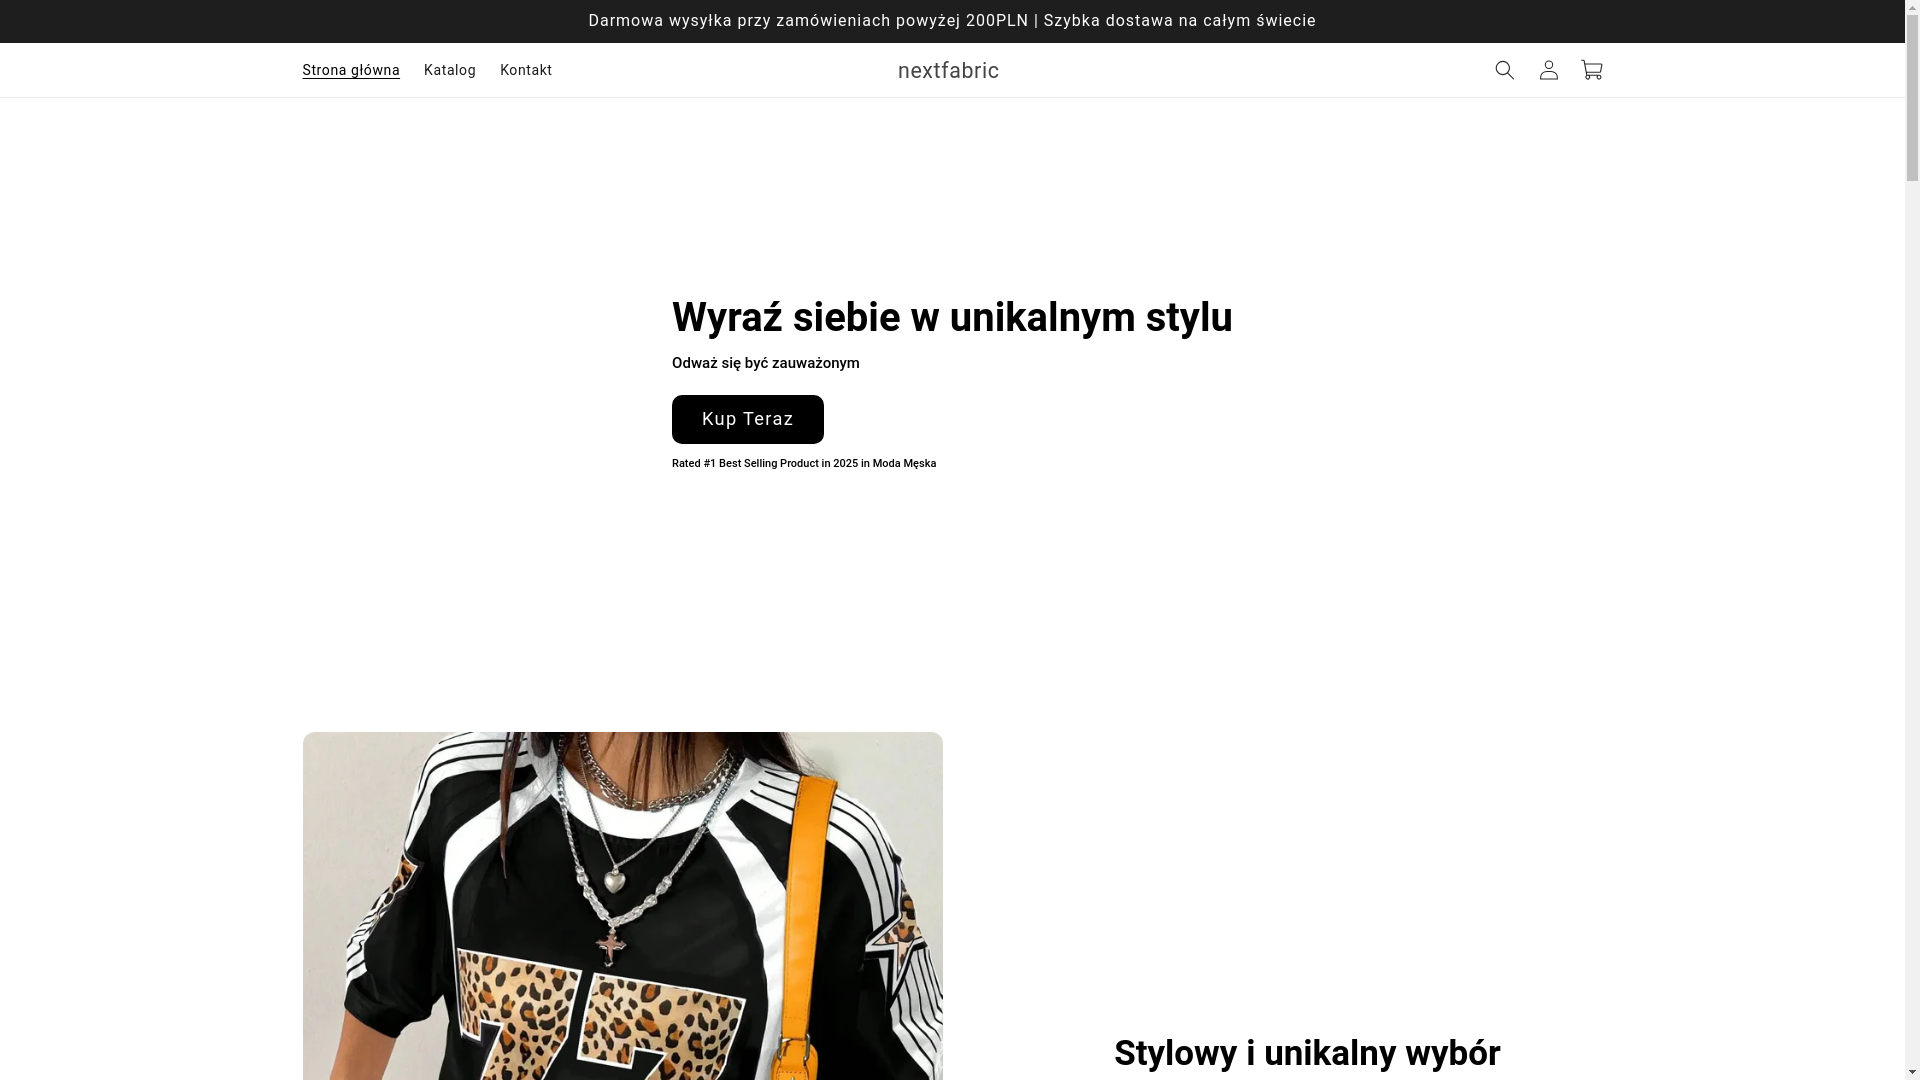The width and height of the screenshot is (1920, 1080).
Task: Open the account login person icon
Action: (x=1548, y=70)
